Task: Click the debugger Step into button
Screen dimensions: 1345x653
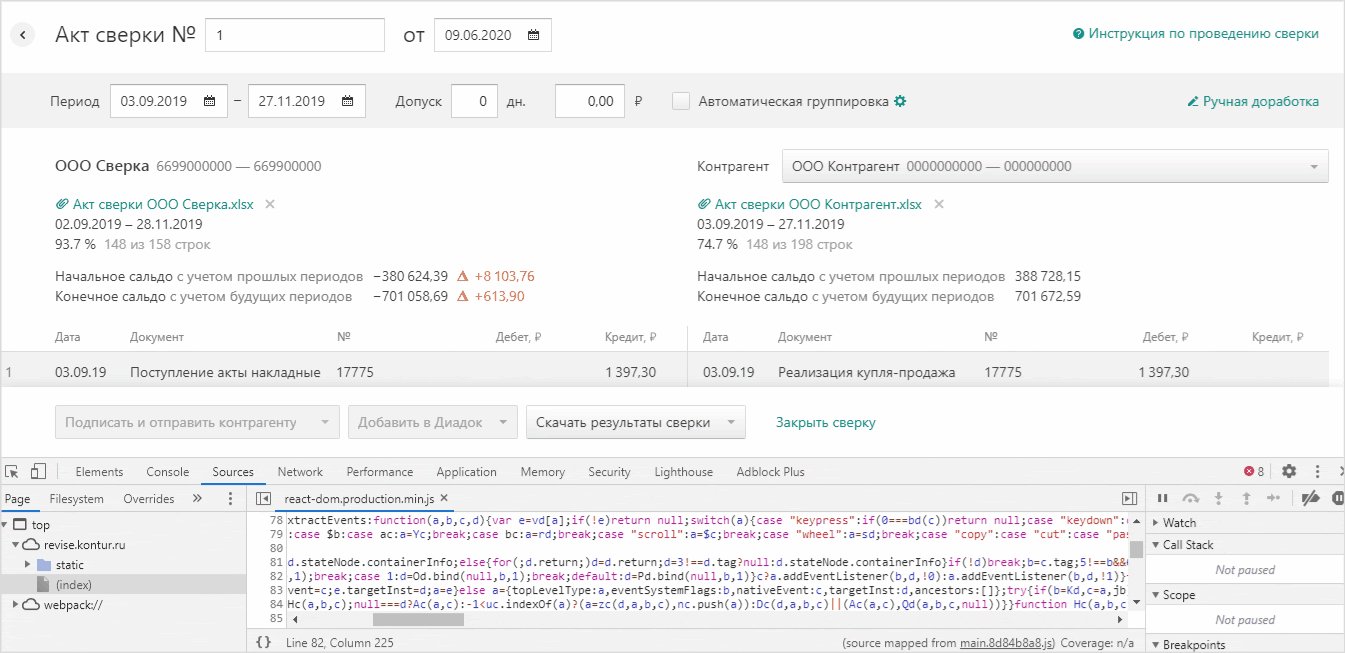Action: pyautogui.click(x=1218, y=498)
